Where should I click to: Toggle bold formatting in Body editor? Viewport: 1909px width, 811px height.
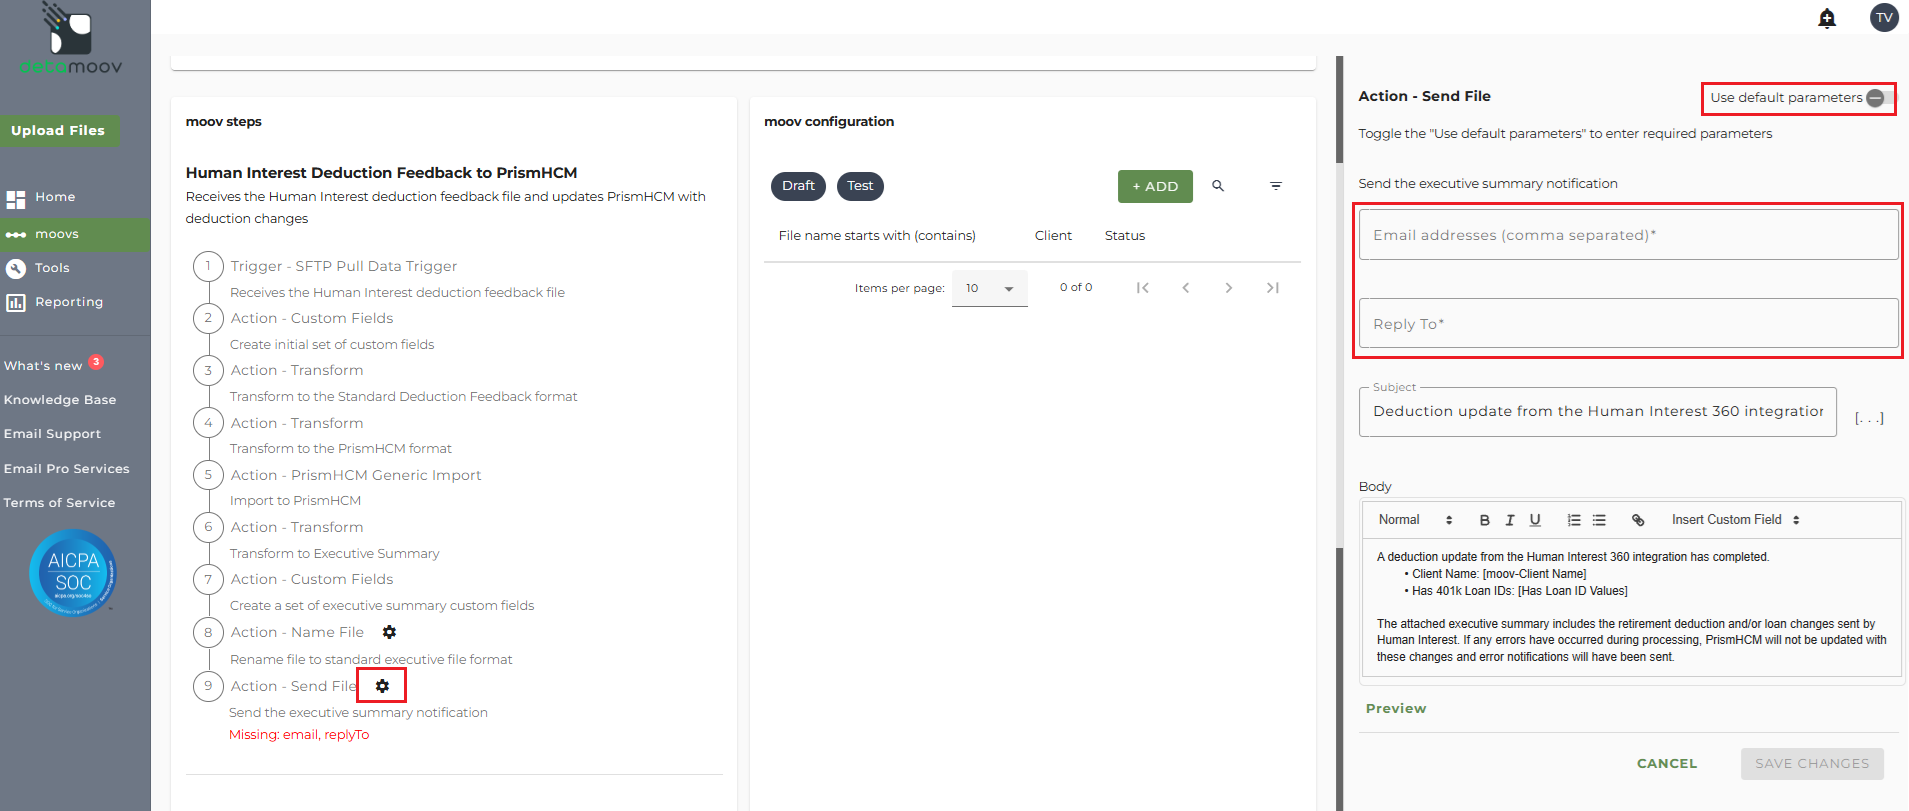click(x=1484, y=520)
